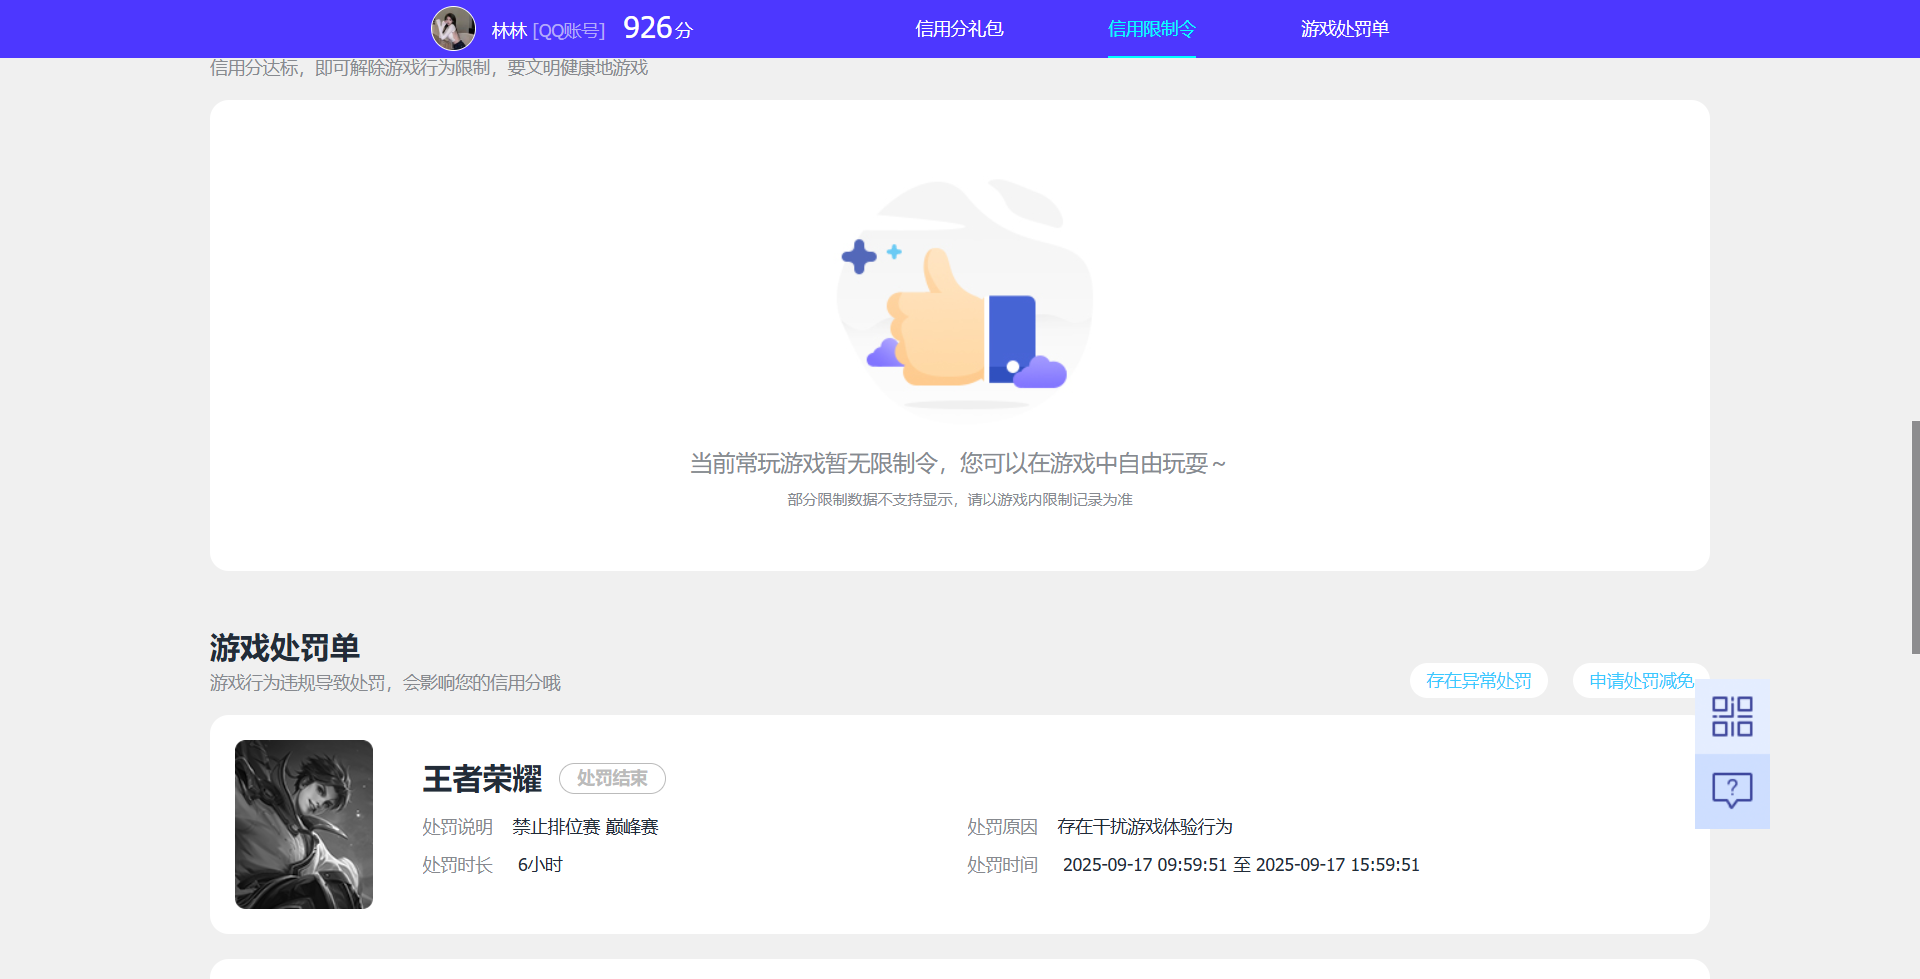1920x979 pixels.
Task: Click the username 林林
Action: [509, 30]
